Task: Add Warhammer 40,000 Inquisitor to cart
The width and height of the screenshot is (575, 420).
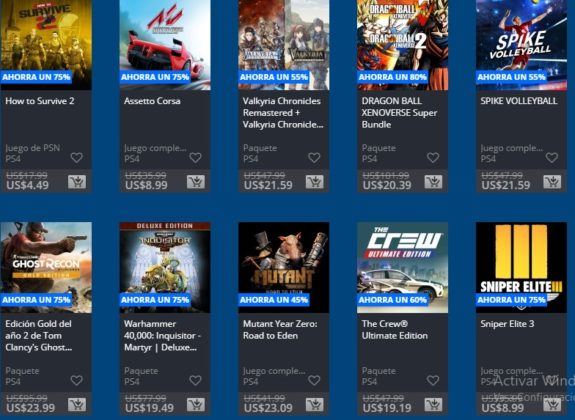Action: [x=196, y=405]
